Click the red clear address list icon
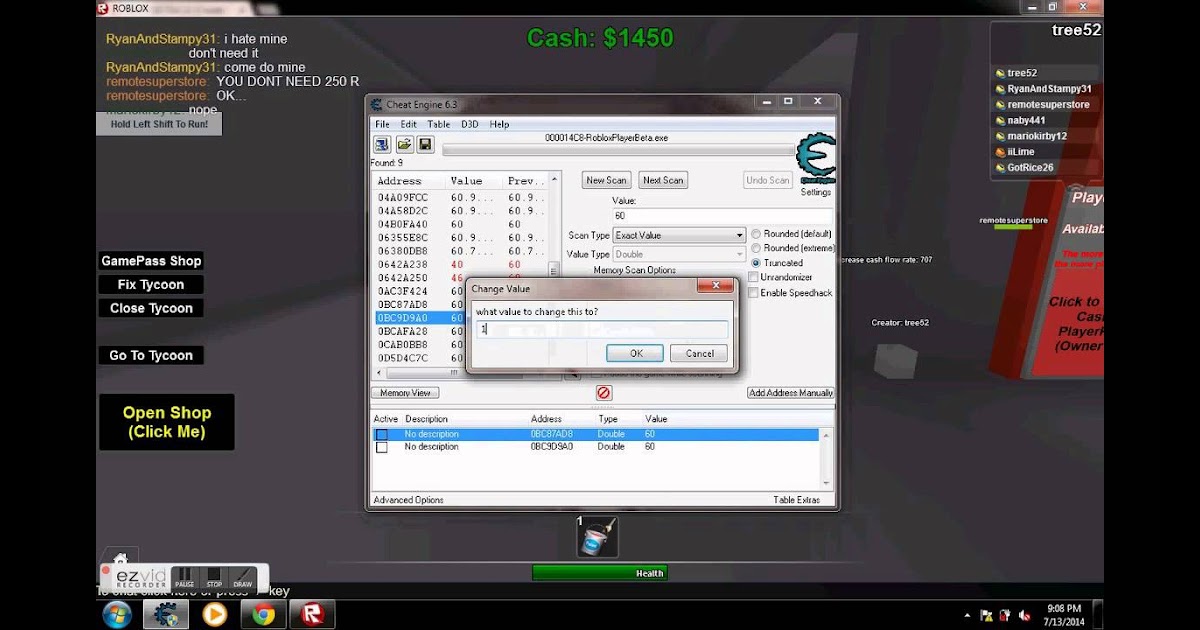Screen dimensions: 1200x630 click(x=603, y=393)
